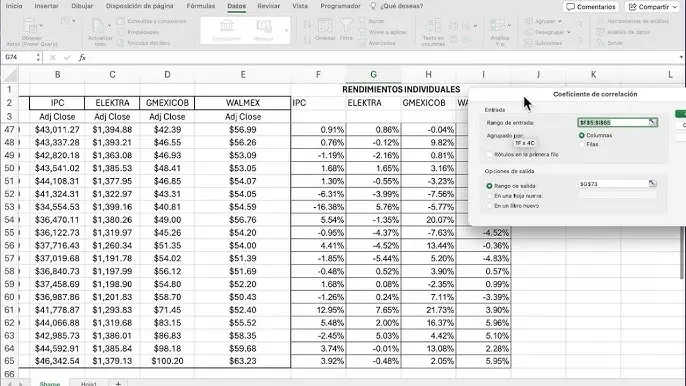Click cell with value $100.20

[x=167, y=361]
